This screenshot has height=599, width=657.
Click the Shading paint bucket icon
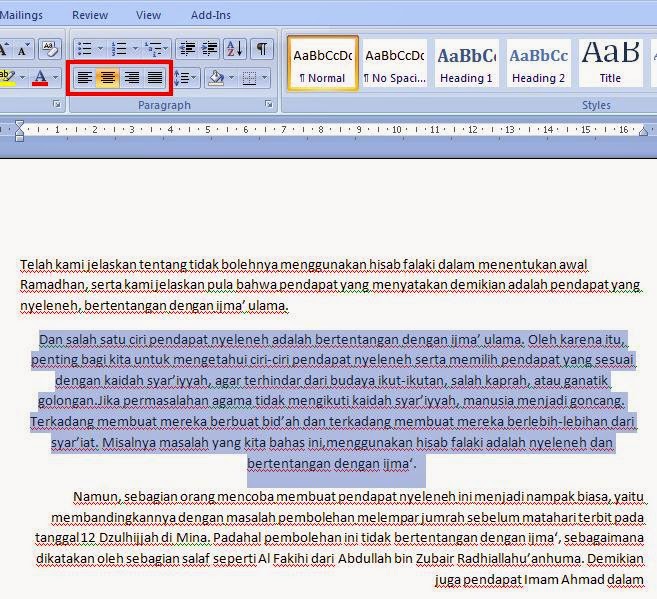click(x=216, y=77)
